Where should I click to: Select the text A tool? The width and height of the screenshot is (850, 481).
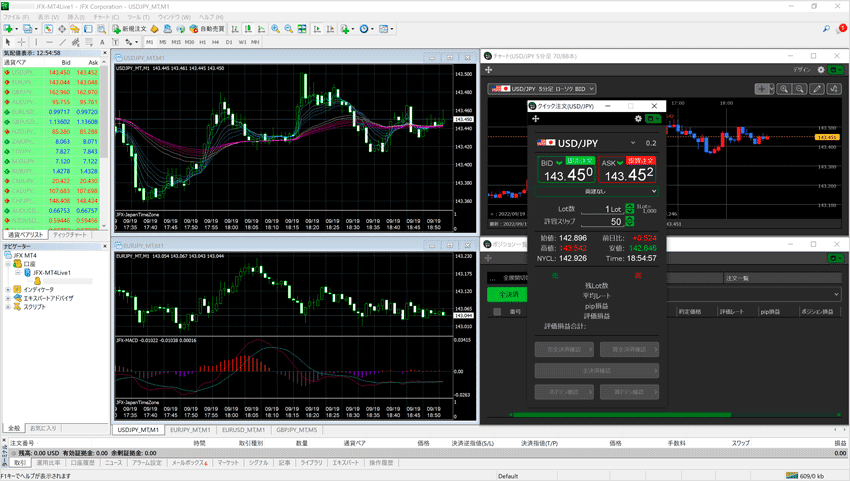(x=102, y=42)
